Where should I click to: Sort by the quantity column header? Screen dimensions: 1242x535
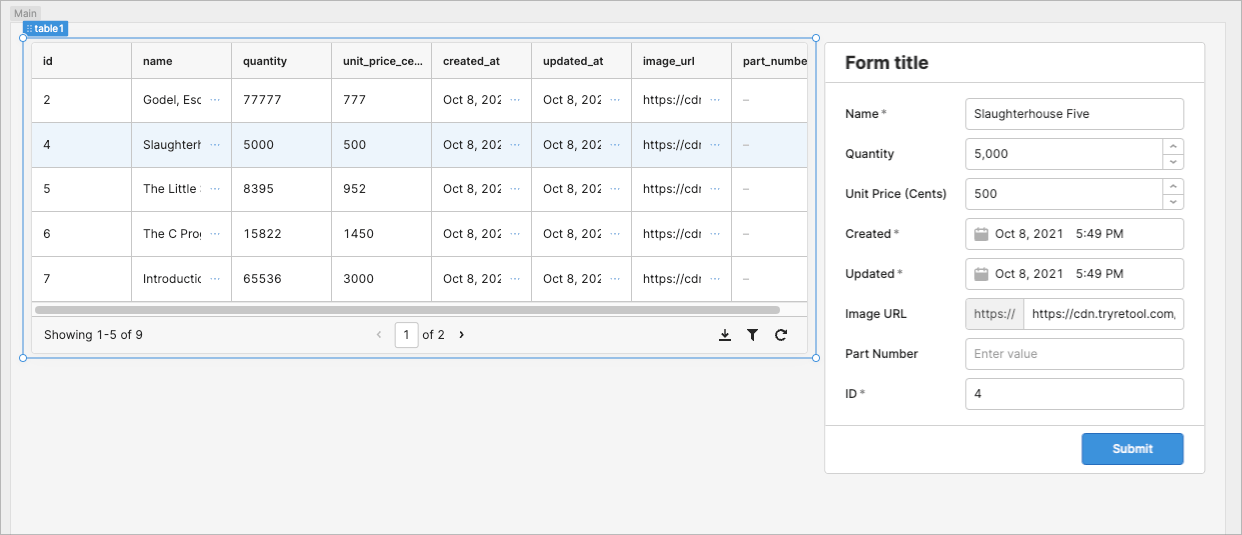coord(281,61)
